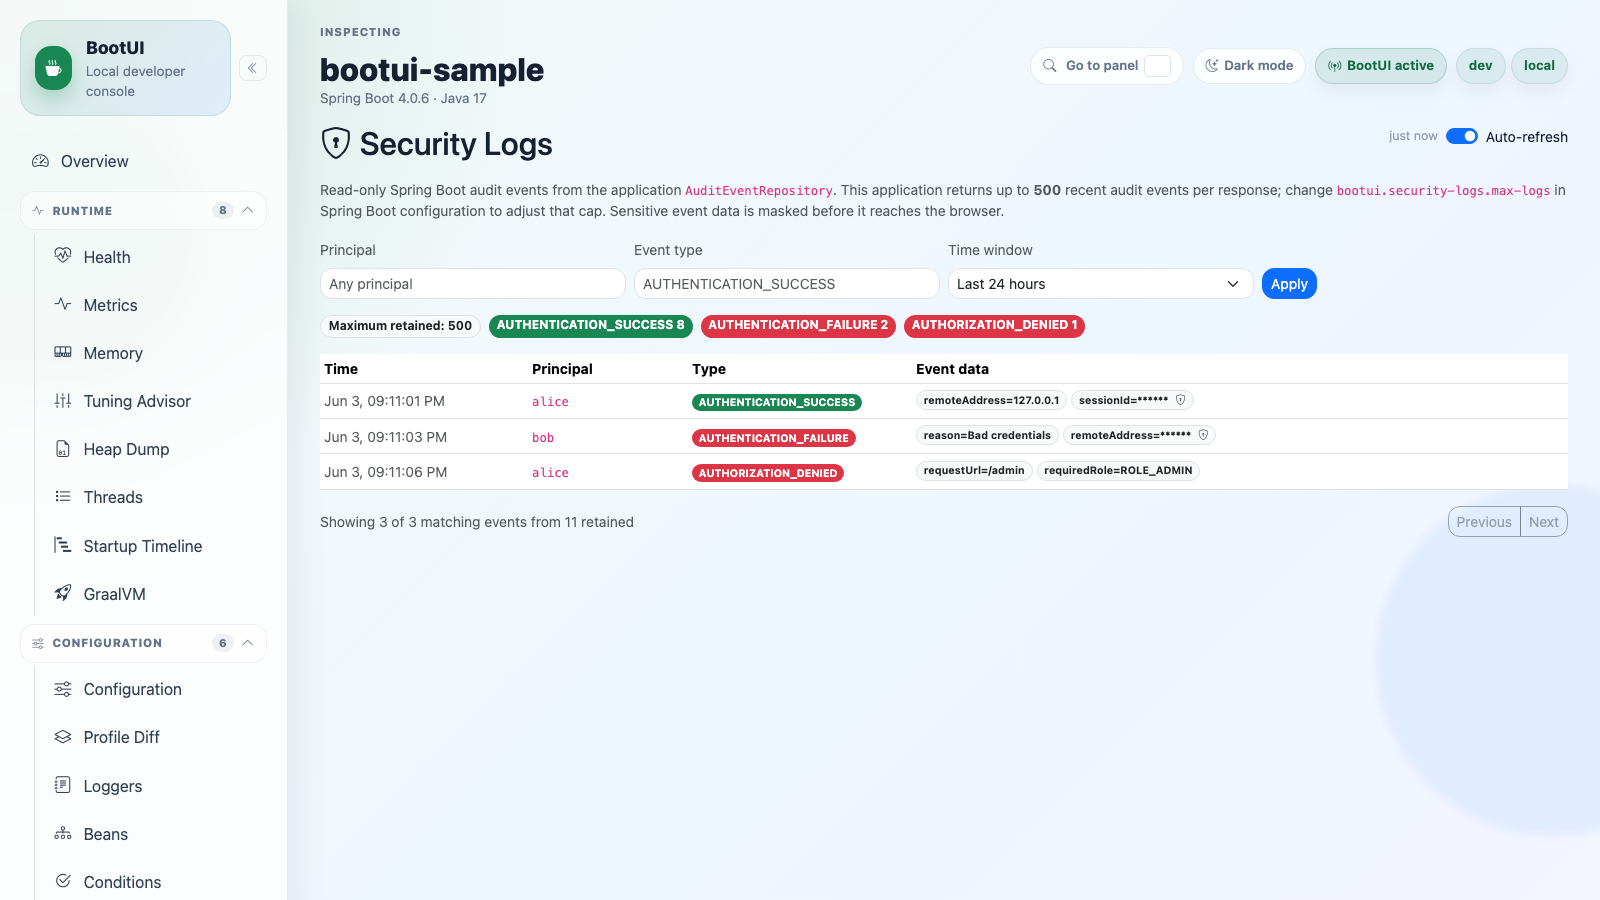Click the local profile badge
The width and height of the screenshot is (1600, 900).
1539,66
